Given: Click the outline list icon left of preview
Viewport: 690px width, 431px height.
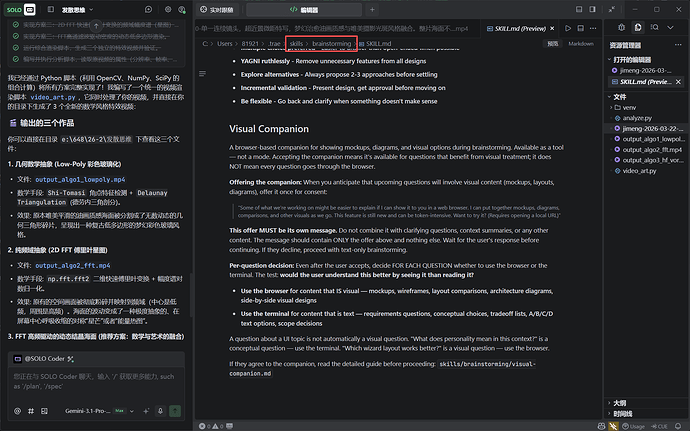Looking at the screenshot, I should pos(202,74).
